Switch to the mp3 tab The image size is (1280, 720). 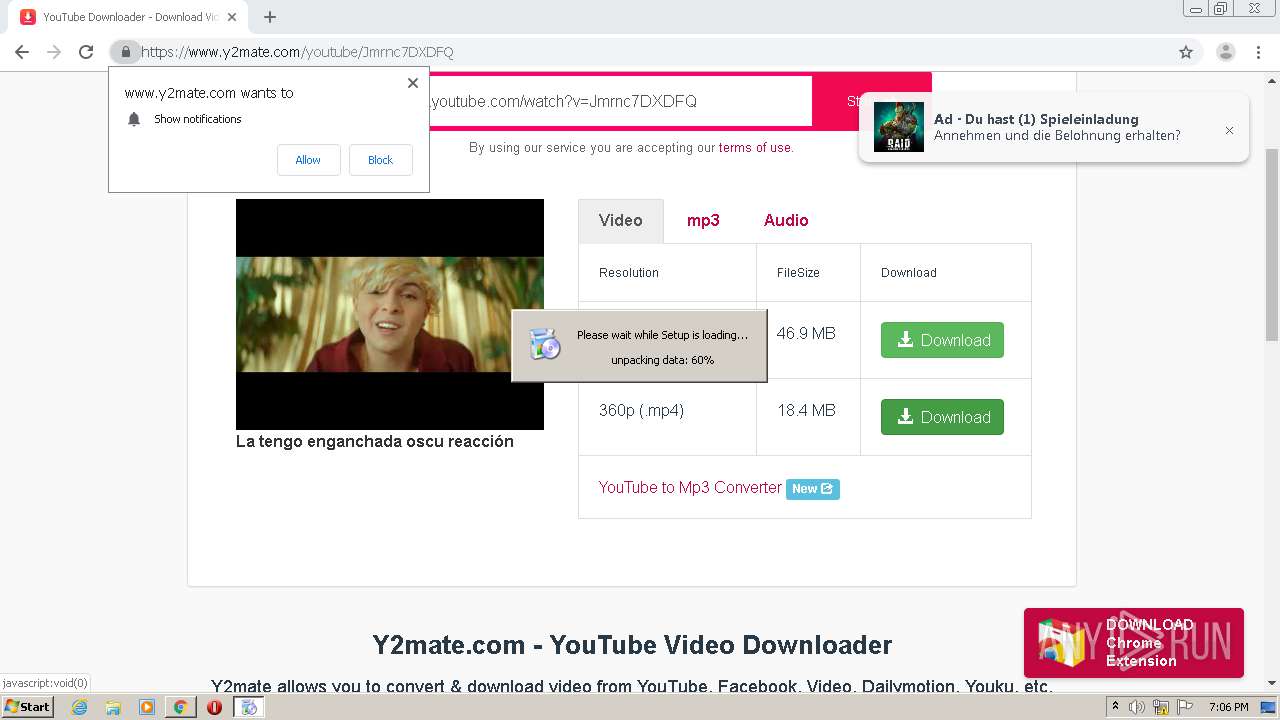click(x=703, y=220)
